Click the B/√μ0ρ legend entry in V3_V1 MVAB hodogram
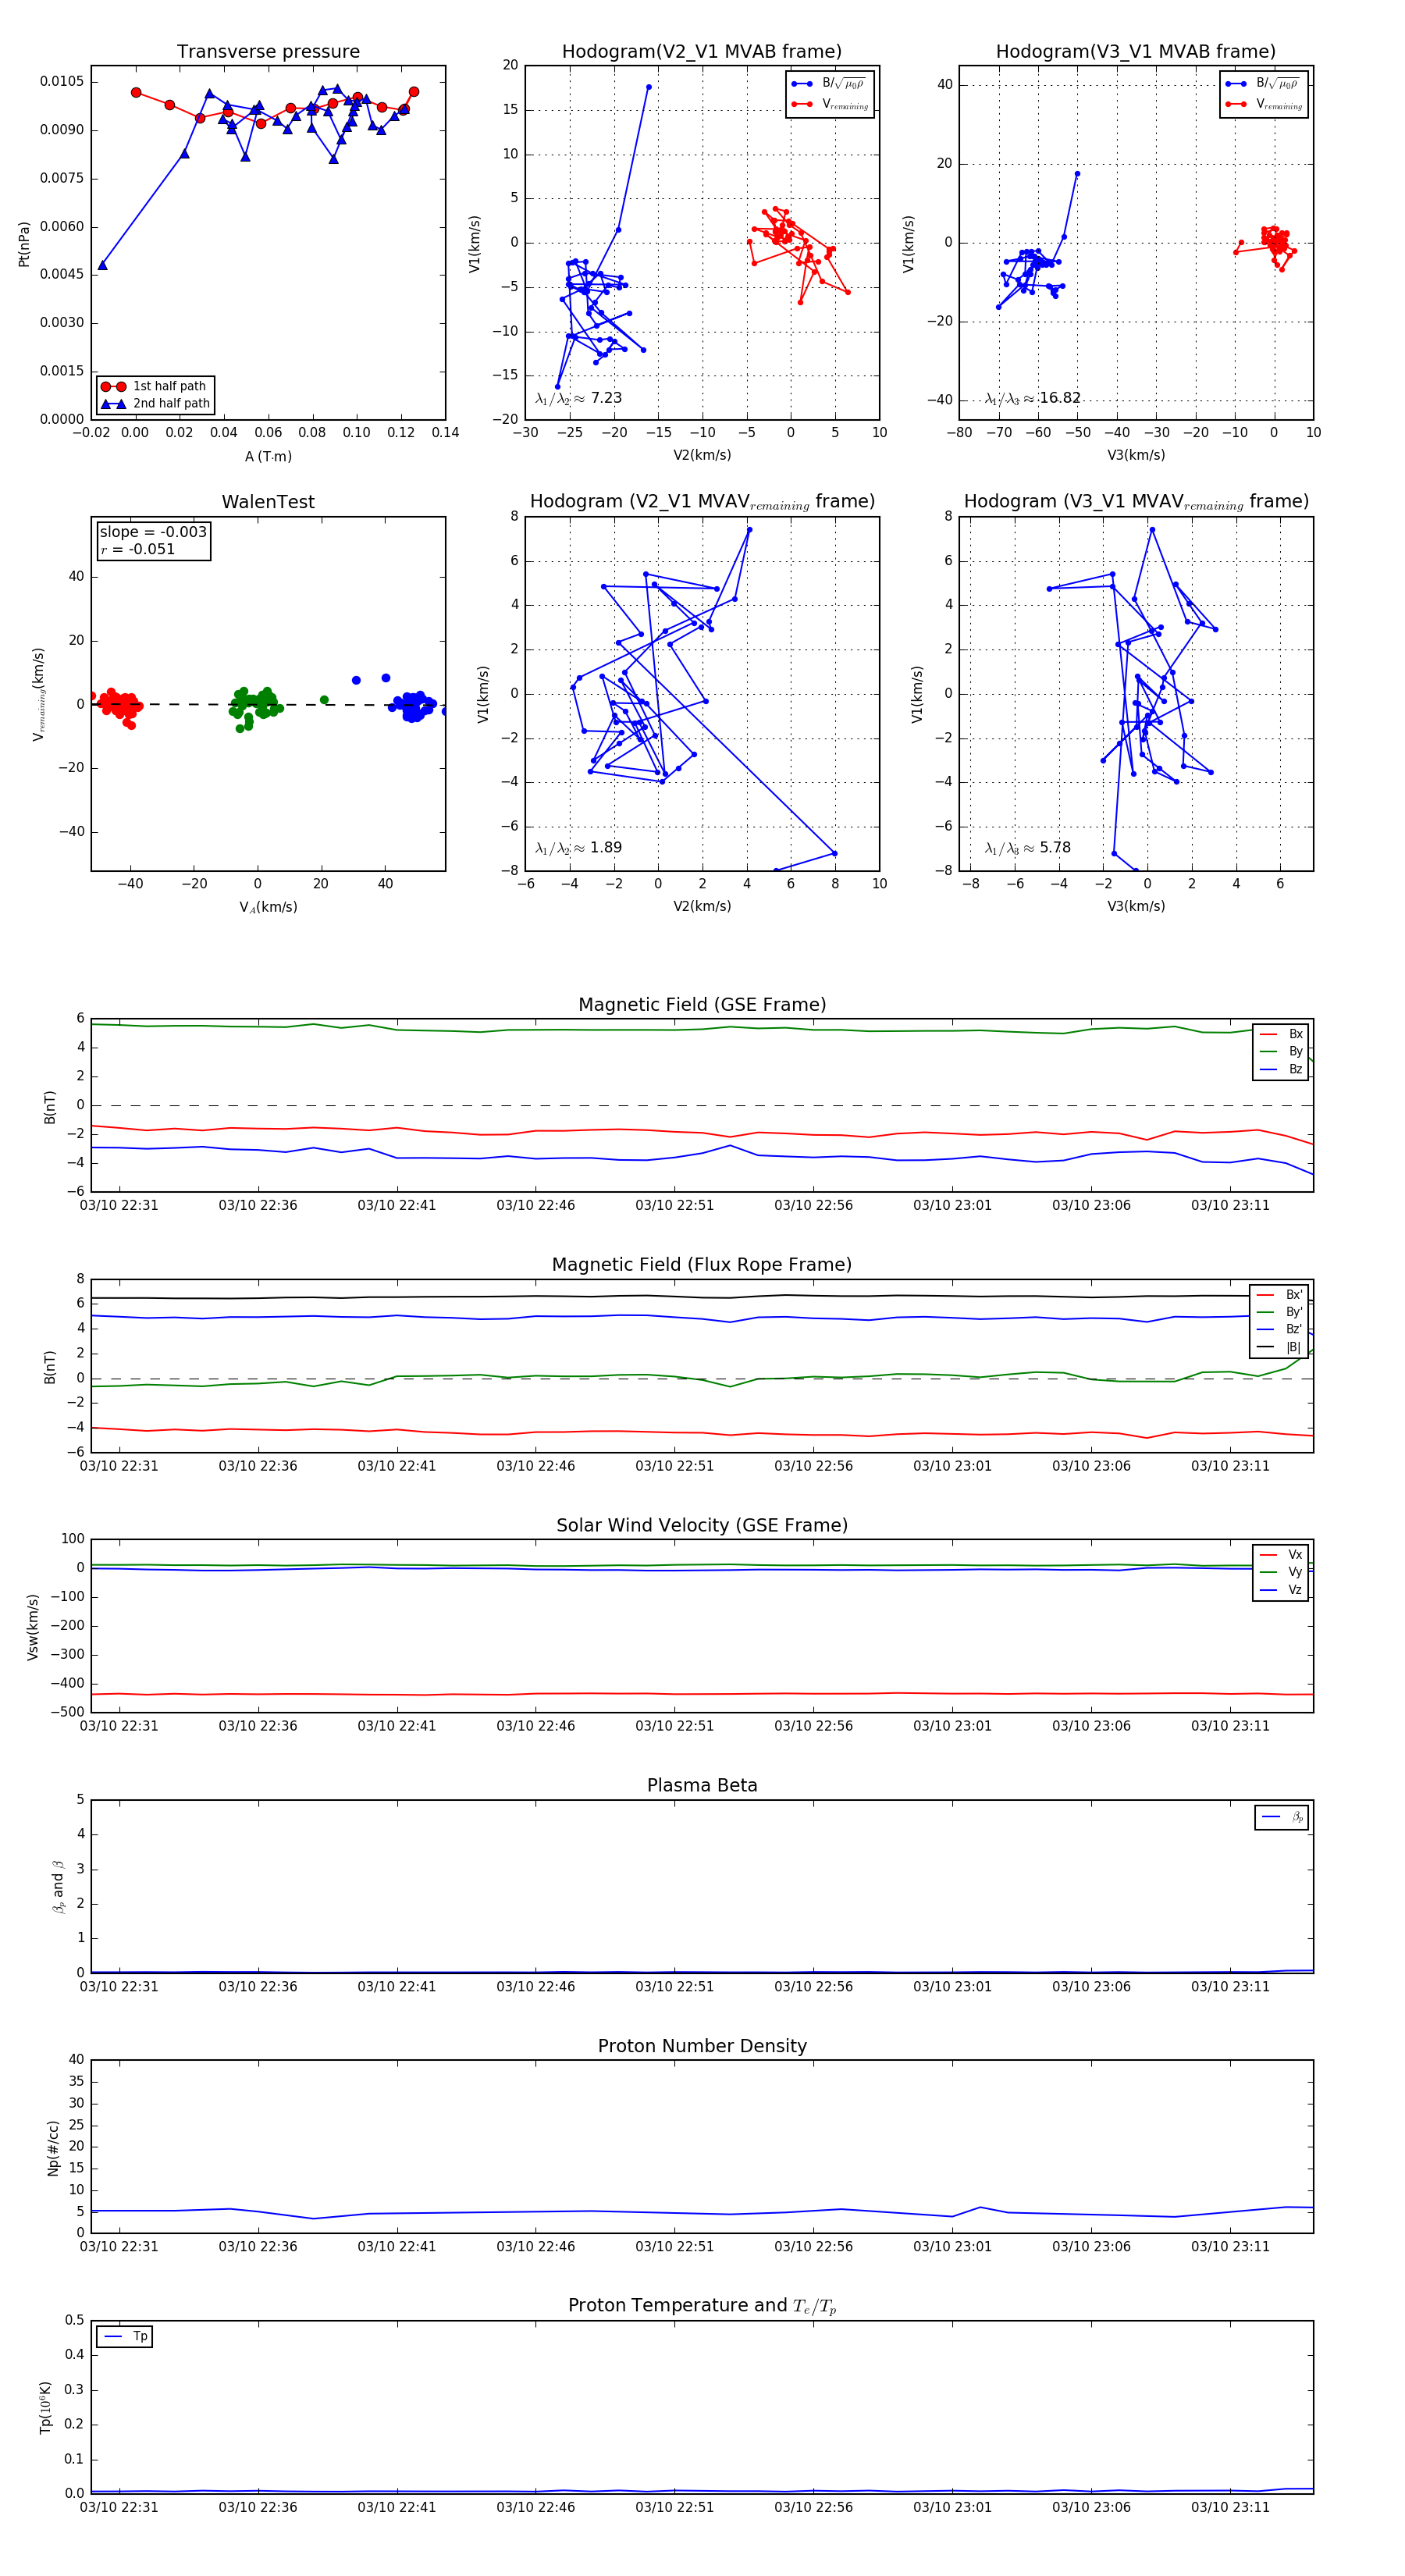The image size is (1405, 2576). [1263, 84]
